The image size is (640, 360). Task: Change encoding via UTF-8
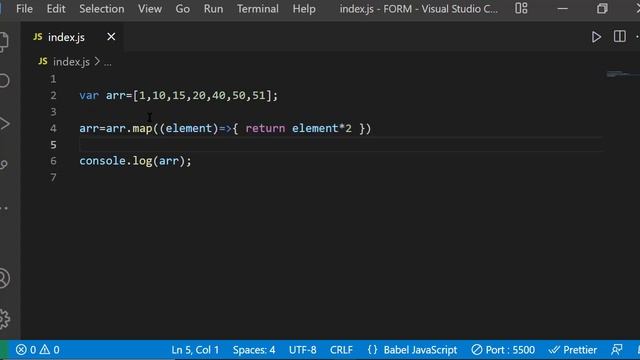302,350
